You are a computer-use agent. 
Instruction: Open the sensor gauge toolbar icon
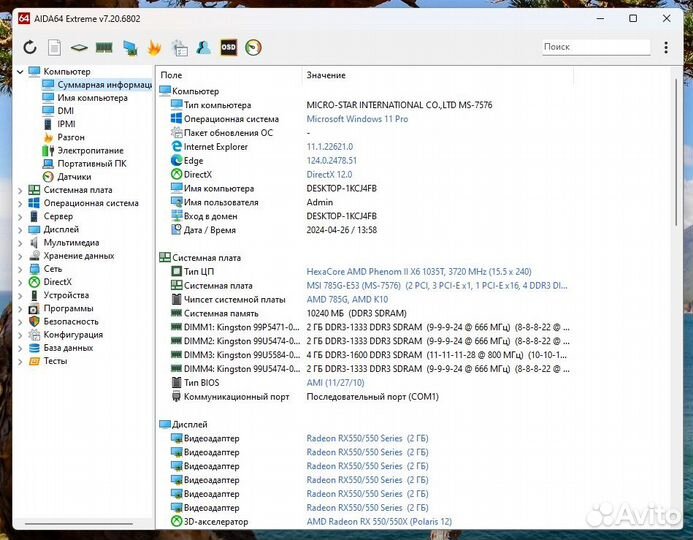click(x=253, y=47)
